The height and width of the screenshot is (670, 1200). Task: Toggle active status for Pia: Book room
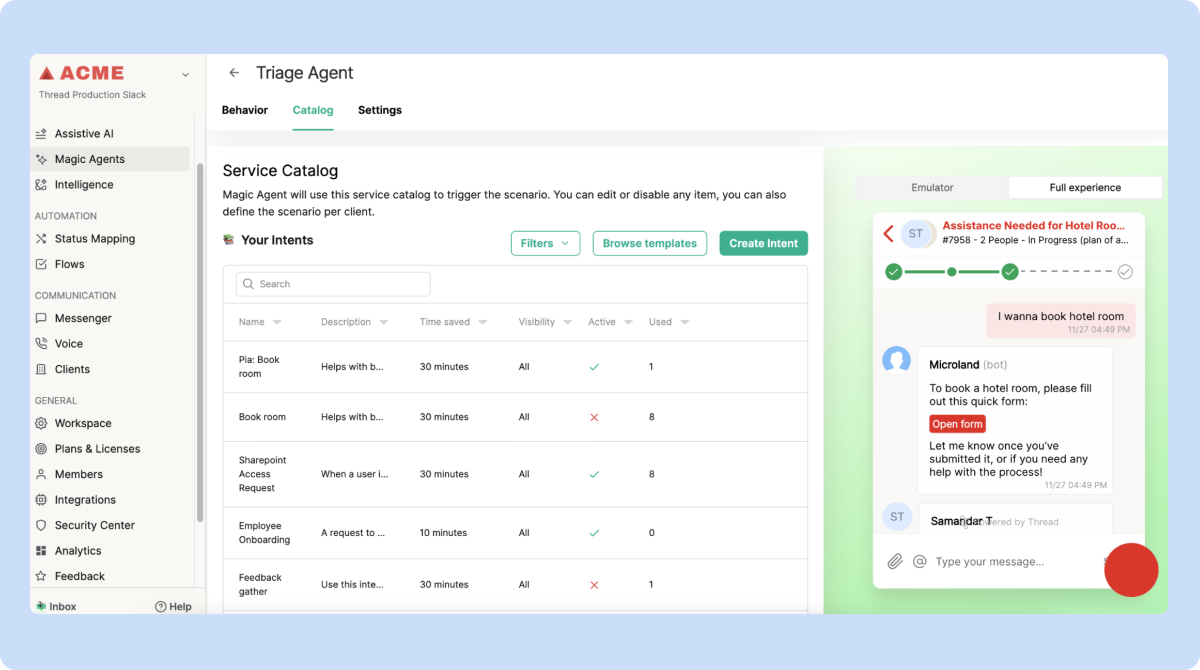click(x=594, y=367)
